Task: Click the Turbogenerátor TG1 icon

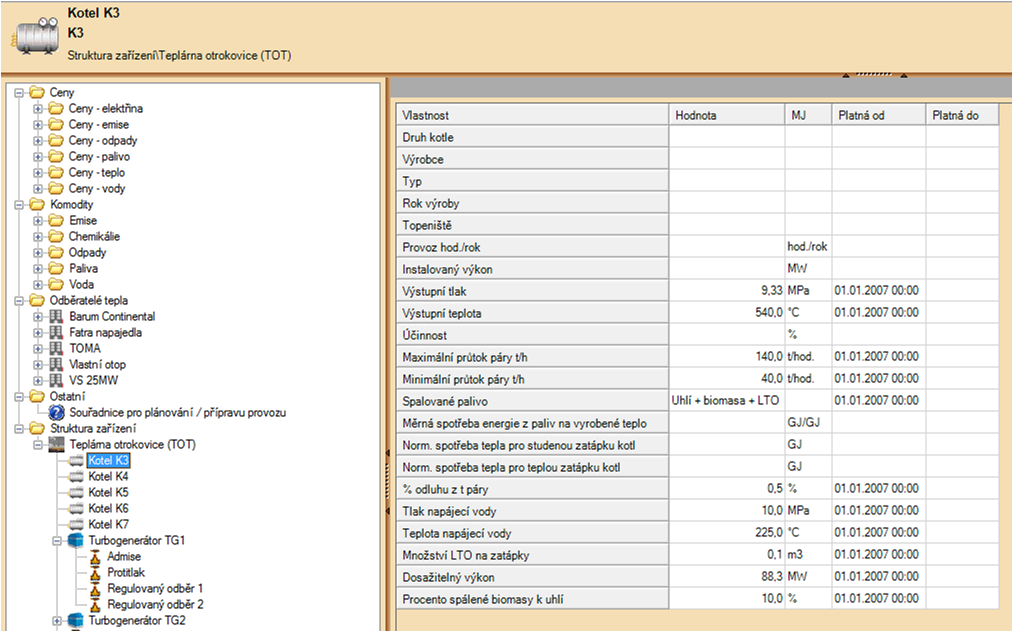Action: tap(76, 541)
